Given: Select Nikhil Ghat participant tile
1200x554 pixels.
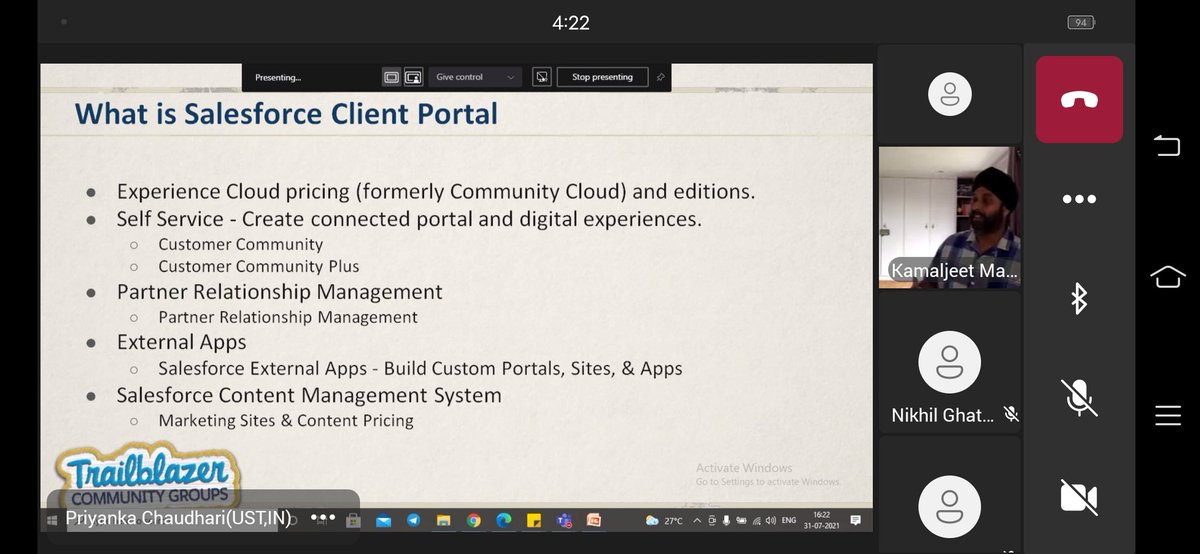Looking at the screenshot, I should [949, 362].
